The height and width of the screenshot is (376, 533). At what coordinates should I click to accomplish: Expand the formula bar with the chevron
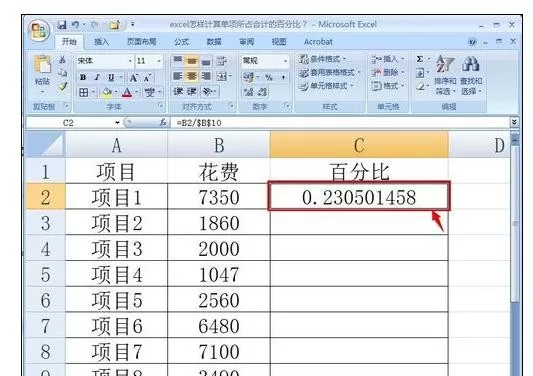[x=514, y=122]
